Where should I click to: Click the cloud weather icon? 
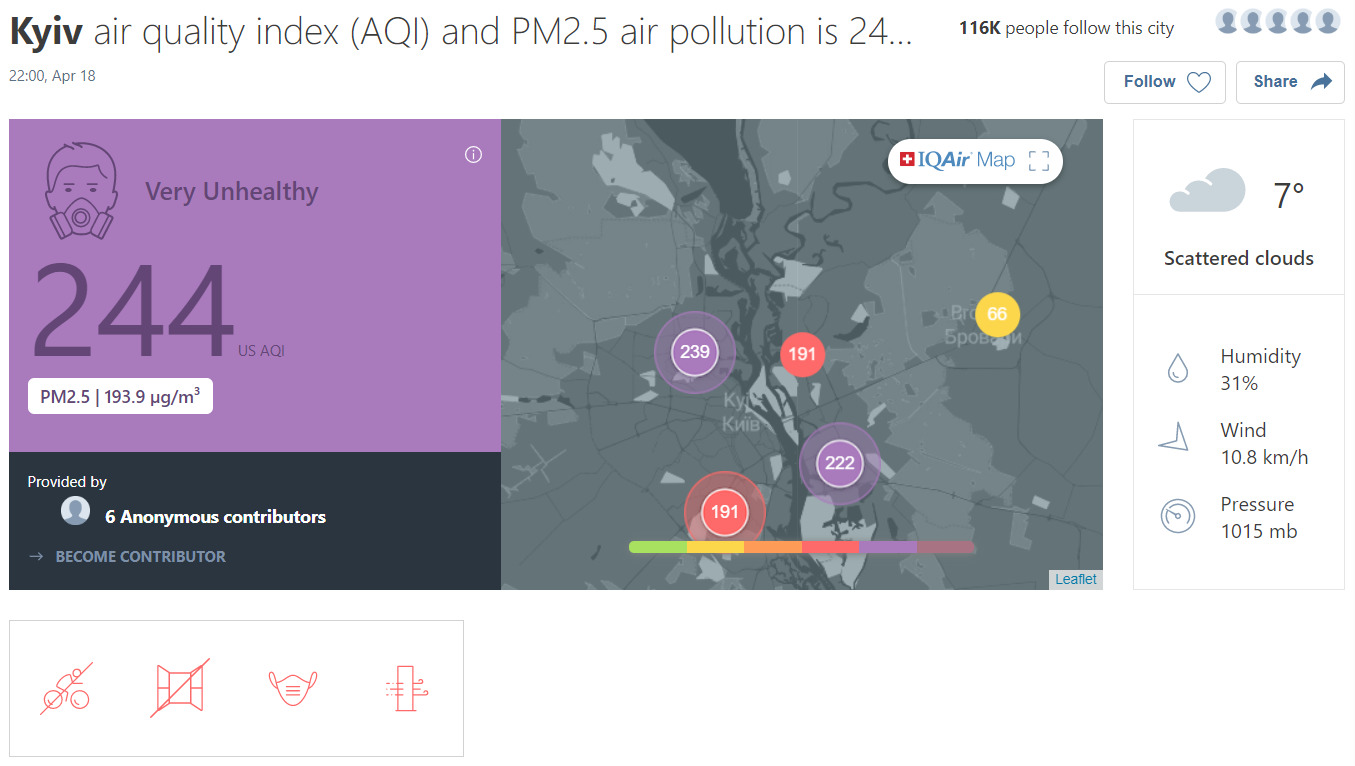pyautogui.click(x=1207, y=192)
